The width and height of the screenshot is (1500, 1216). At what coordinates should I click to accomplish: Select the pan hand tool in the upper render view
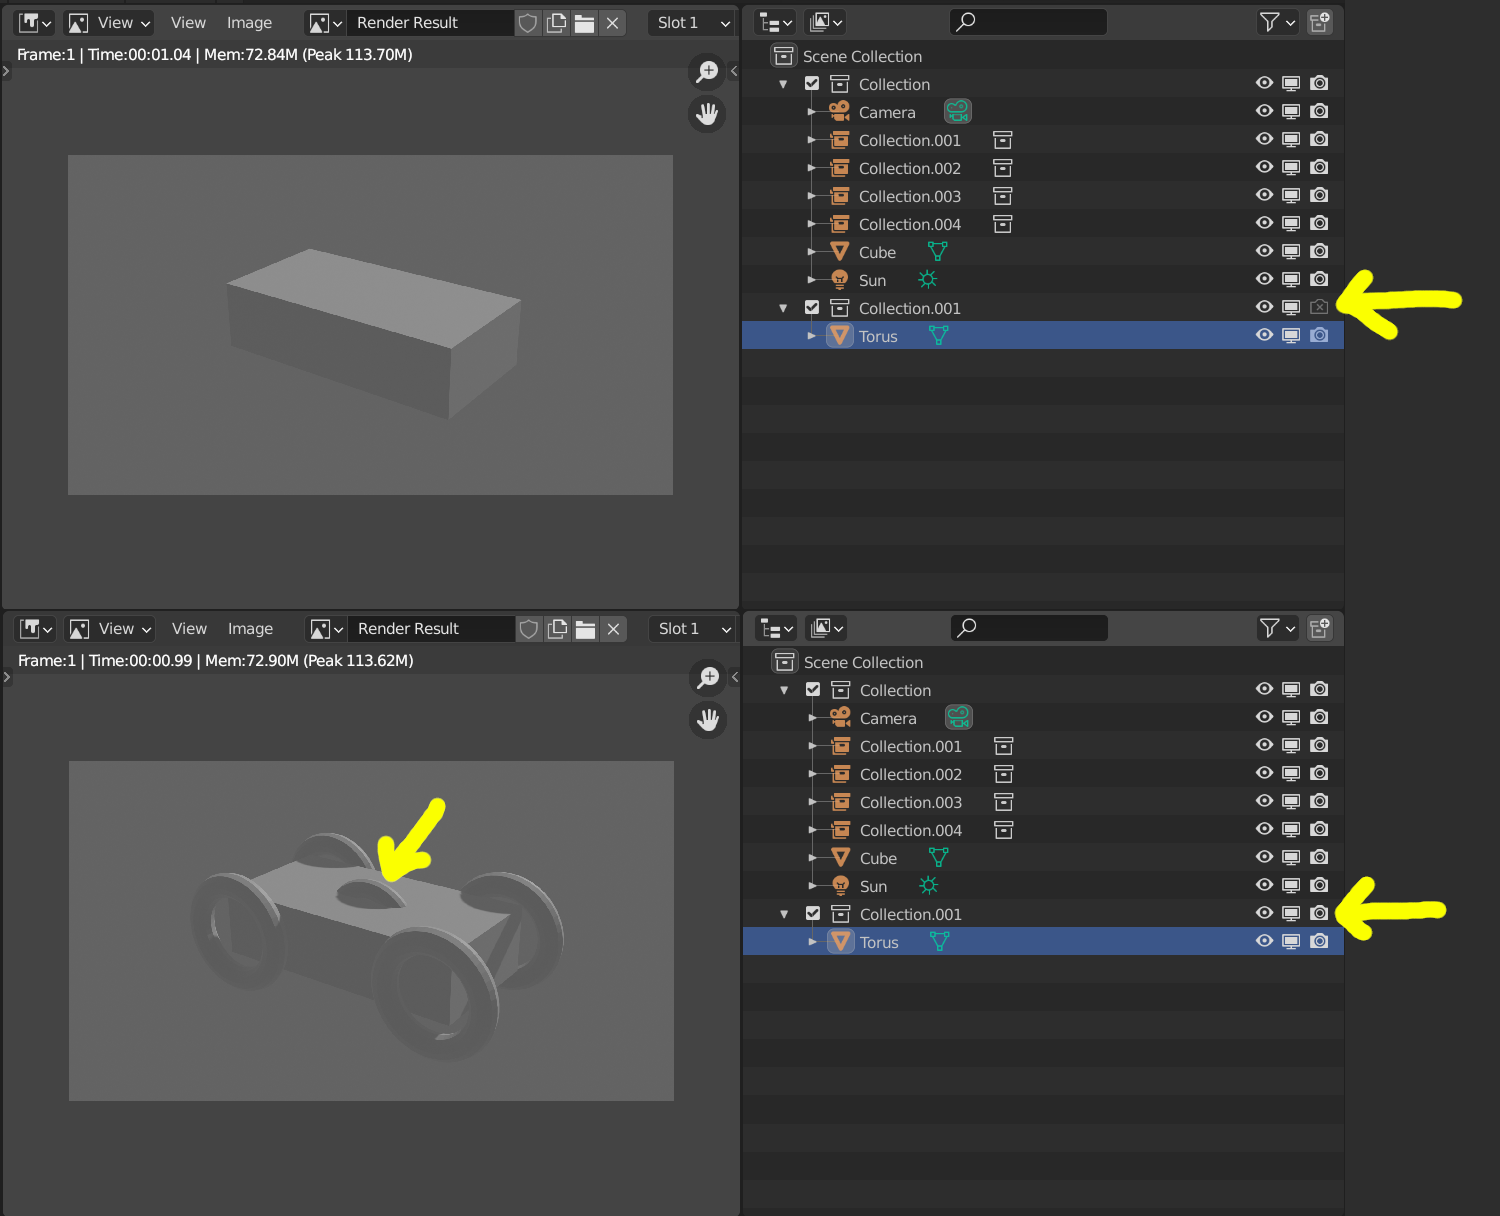(x=707, y=114)
